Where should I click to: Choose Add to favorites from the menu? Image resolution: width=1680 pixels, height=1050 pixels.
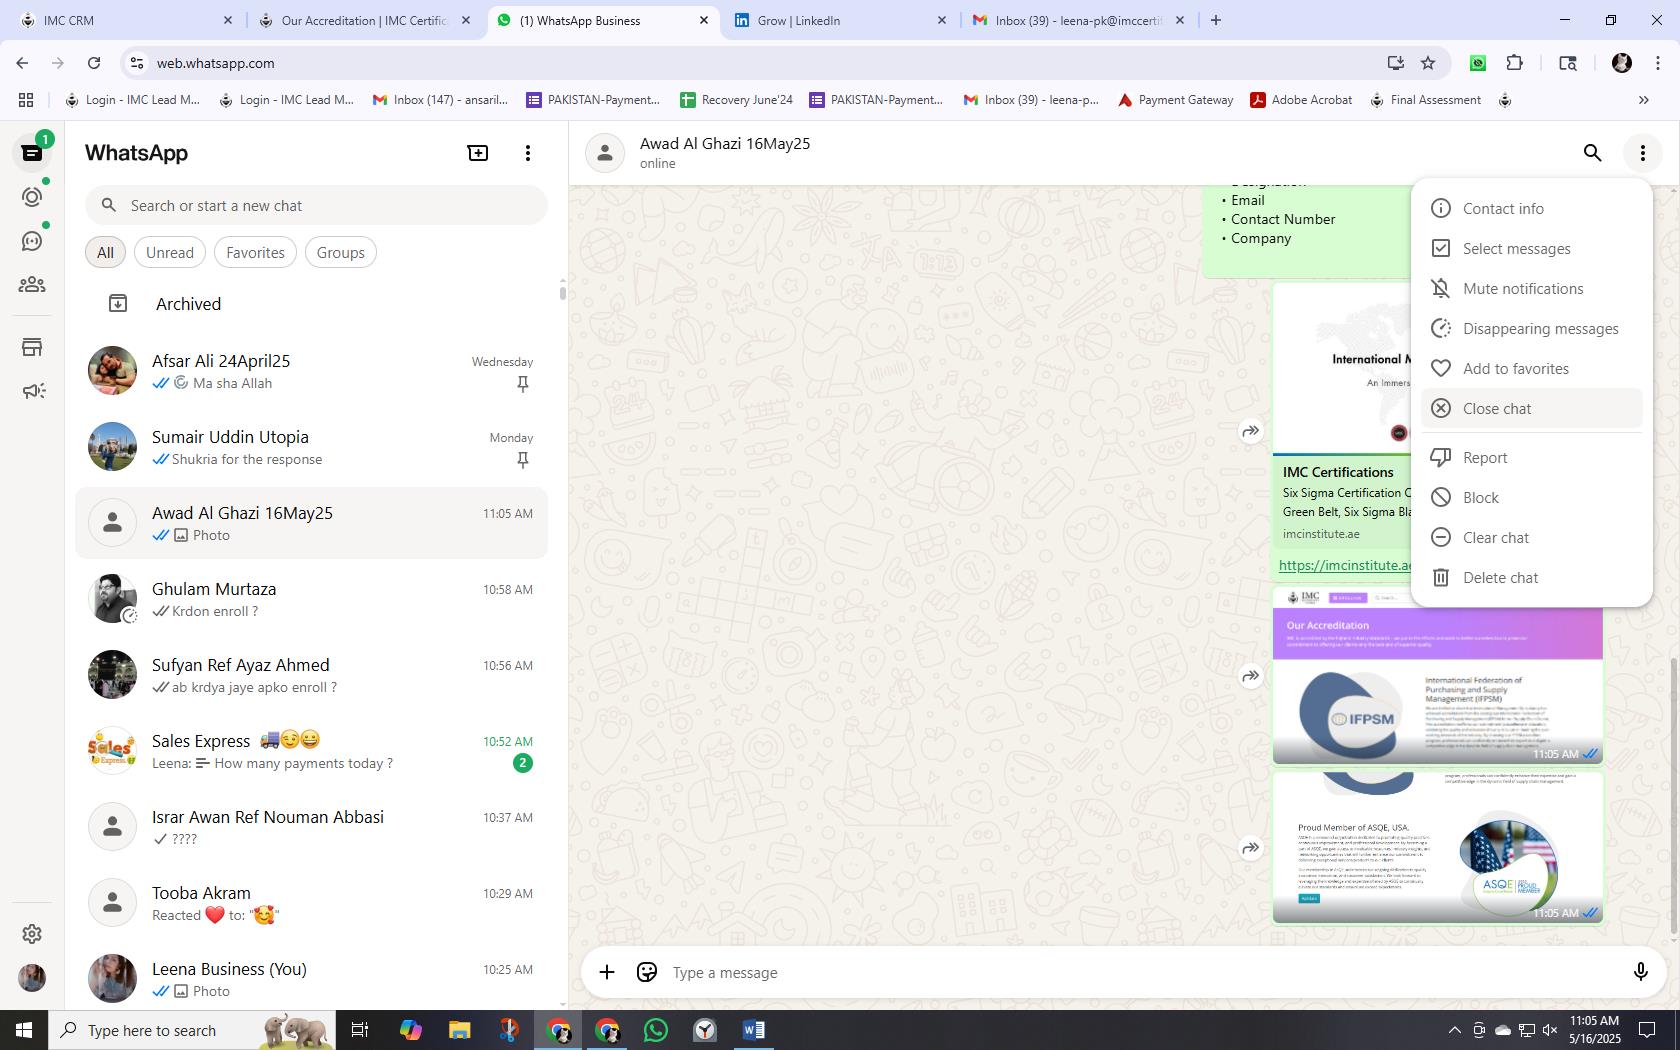pyautogui.click(x=1531, y=368)
